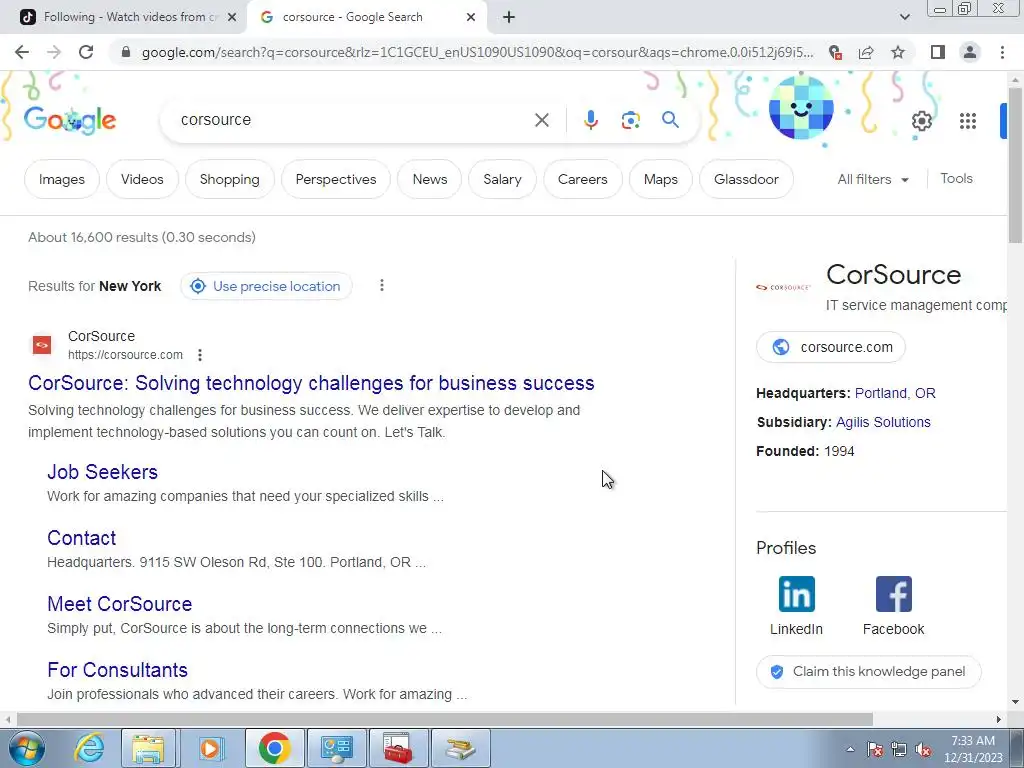Open Windows Media Player taskbar icon

(x=210, y=748)
